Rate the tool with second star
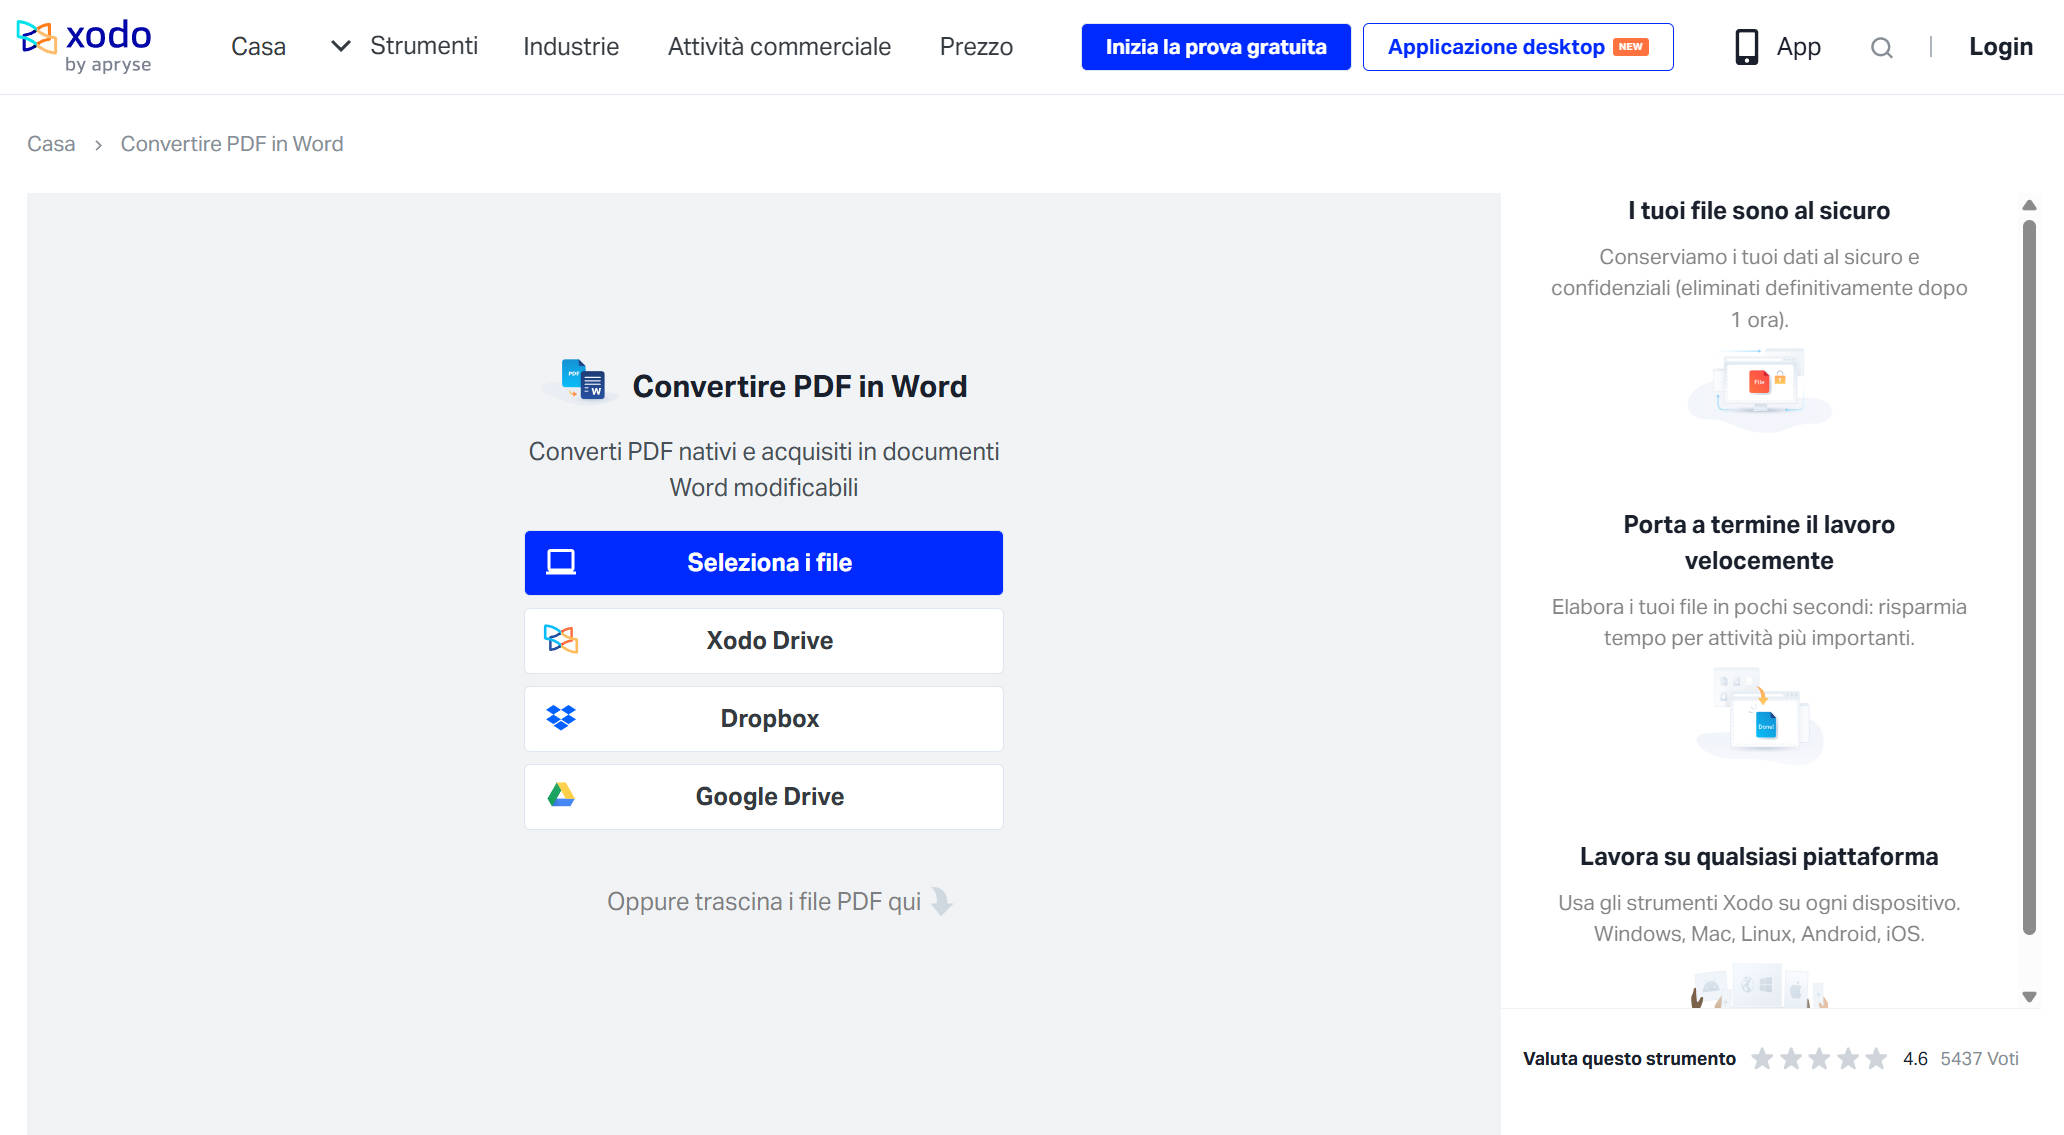This screenshot has height=1135, width=2064. [x=1791, y=1059]
